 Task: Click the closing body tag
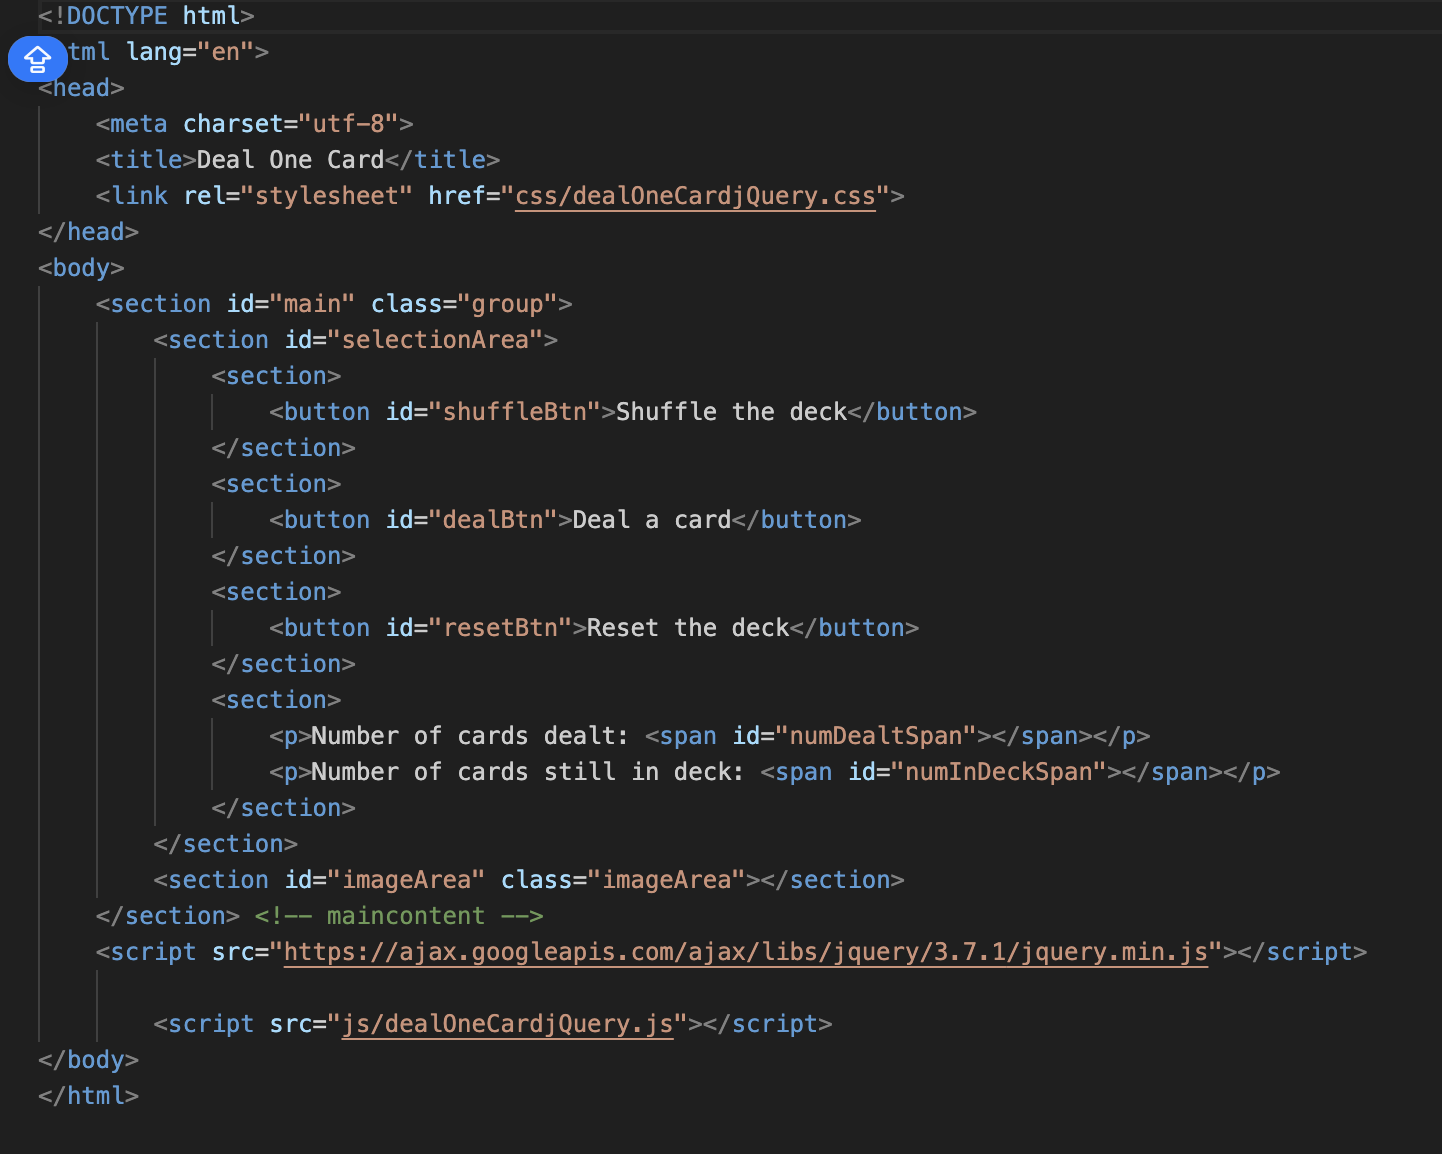pyautogui.click(x=88, y=1059)
